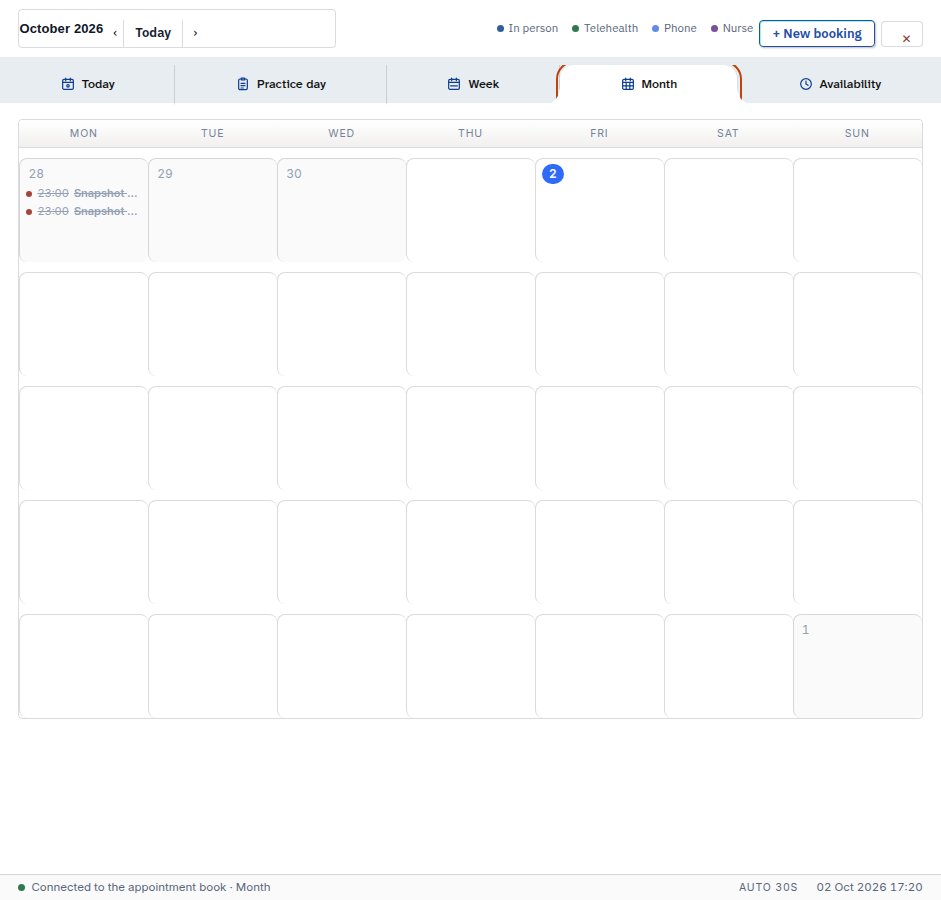Click the green connection status dot
This screenshot has height=900, width=941.
click(22, 887)
